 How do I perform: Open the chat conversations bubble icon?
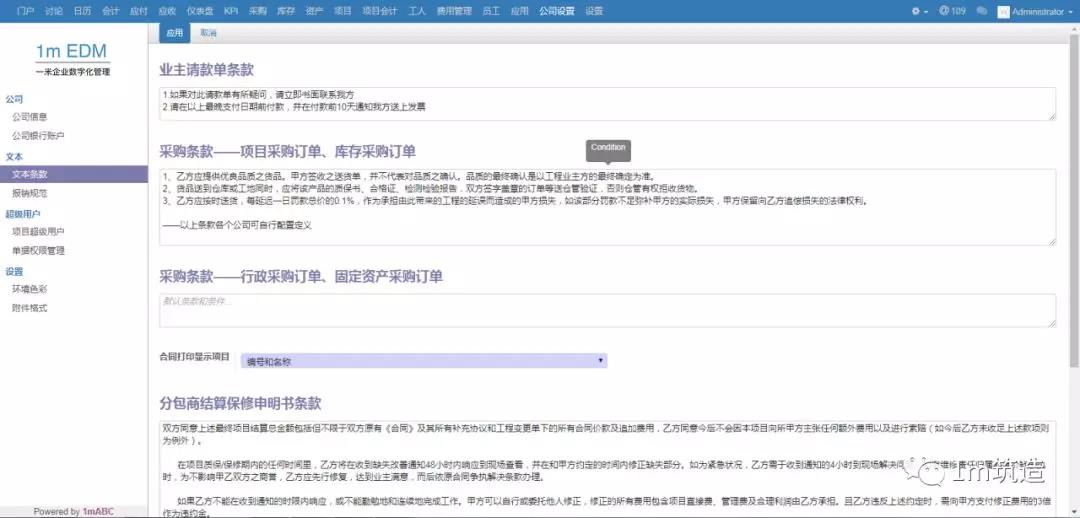click(982, 11)
